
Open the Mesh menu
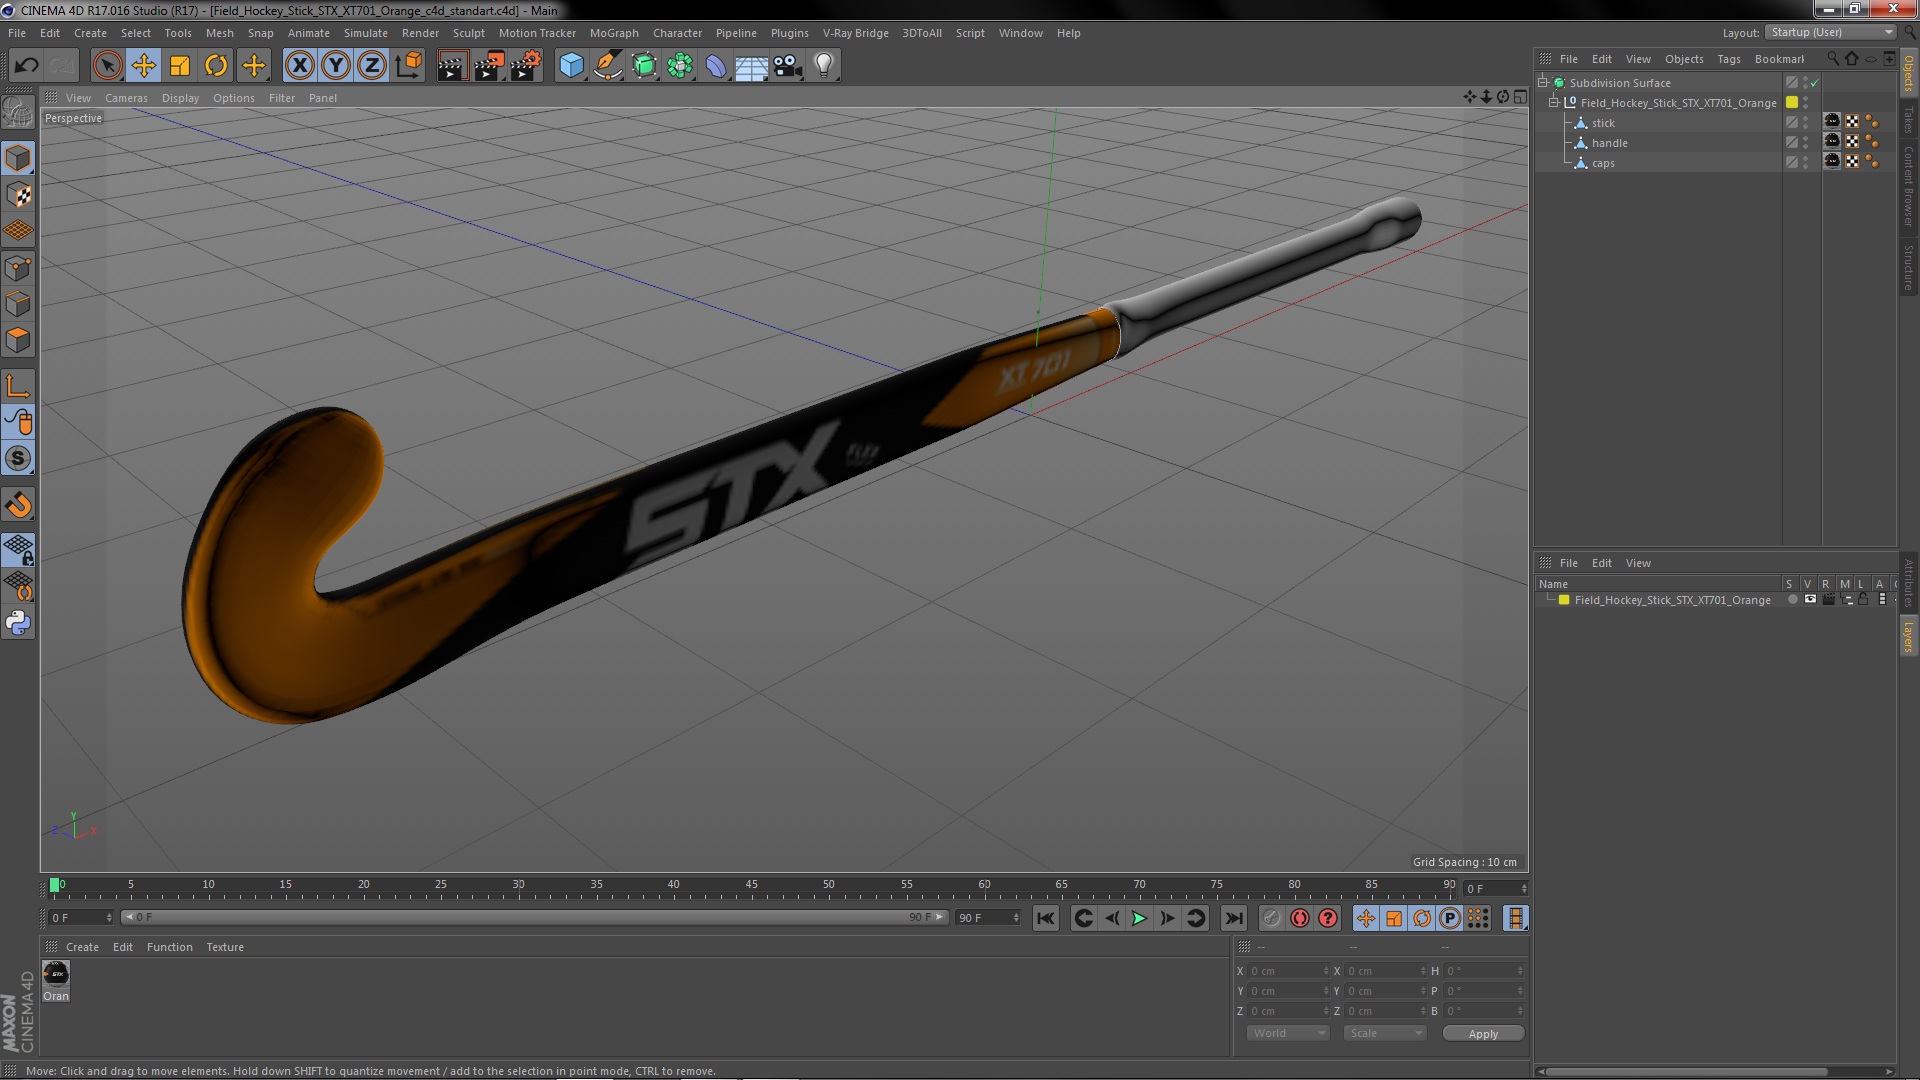point(219,33)
